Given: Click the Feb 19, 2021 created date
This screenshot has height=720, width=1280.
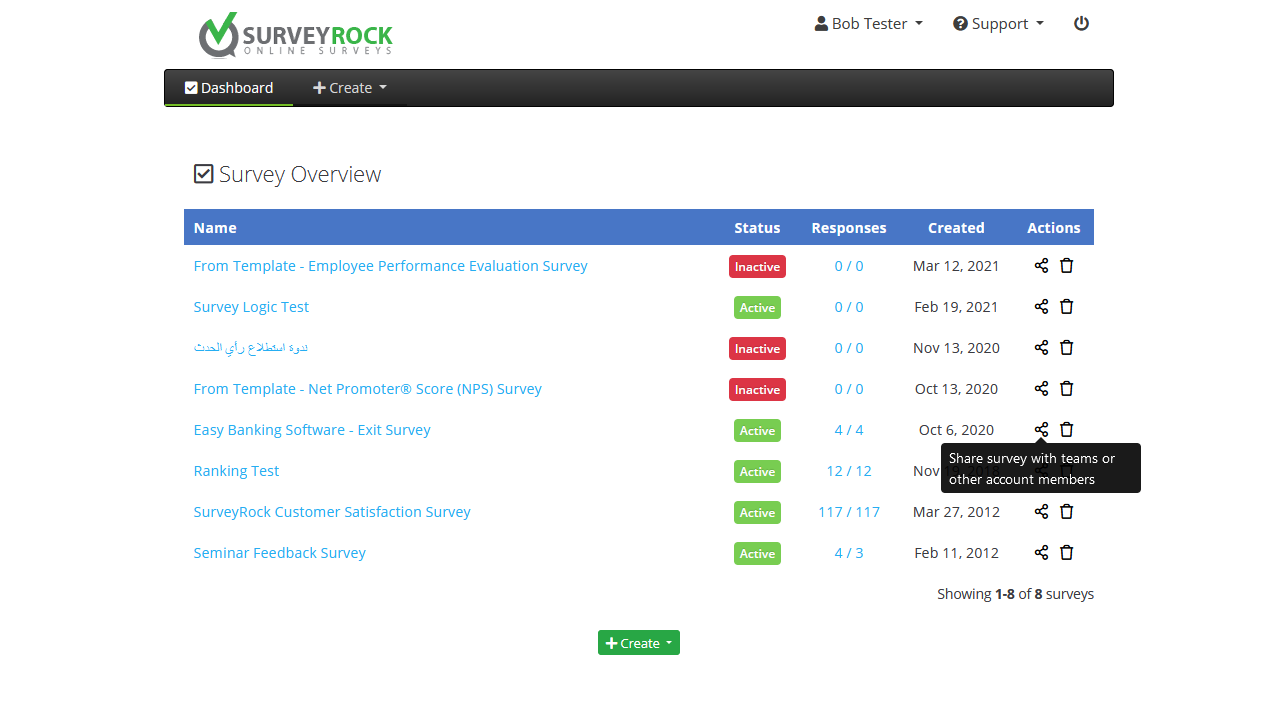Looking at the screenshot, I should pyautogui.click(x=956, y=307).
